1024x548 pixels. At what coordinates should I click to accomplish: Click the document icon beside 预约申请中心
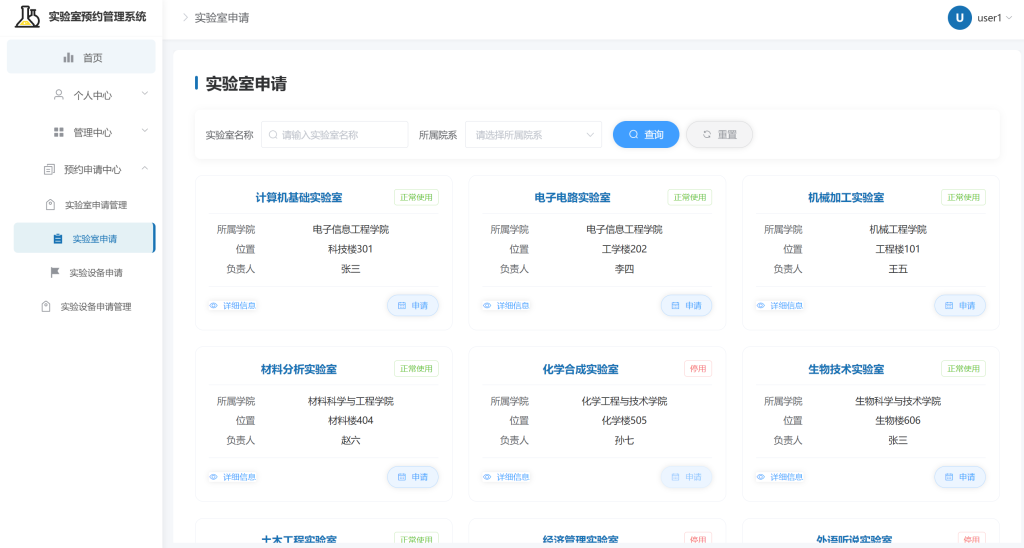tap(49, 169)
